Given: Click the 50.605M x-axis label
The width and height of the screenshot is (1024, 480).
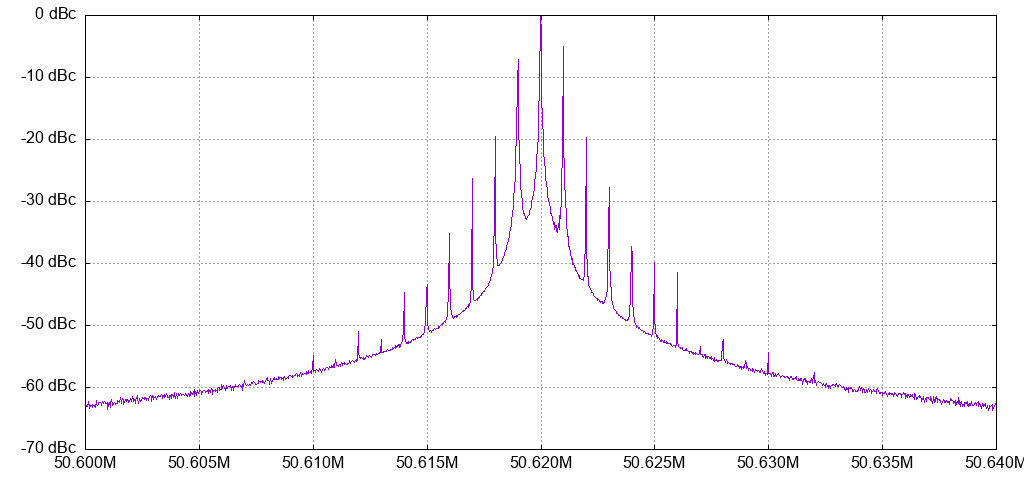Looking at the screenshot, I should (199, 465).
